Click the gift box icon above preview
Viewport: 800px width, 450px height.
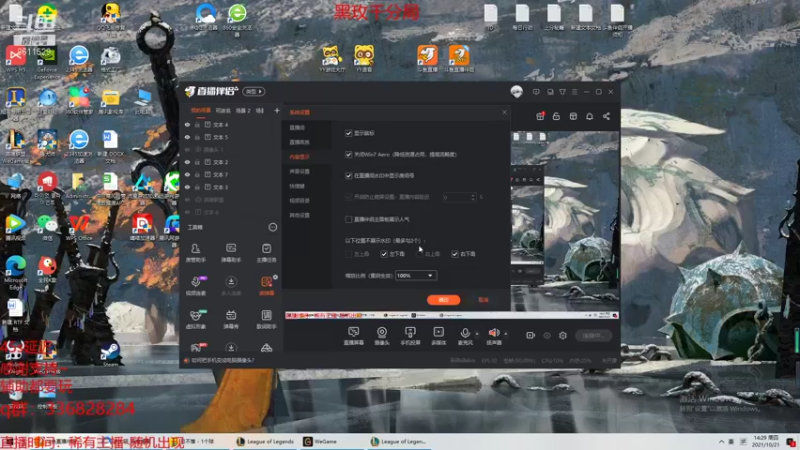[540, 116]
